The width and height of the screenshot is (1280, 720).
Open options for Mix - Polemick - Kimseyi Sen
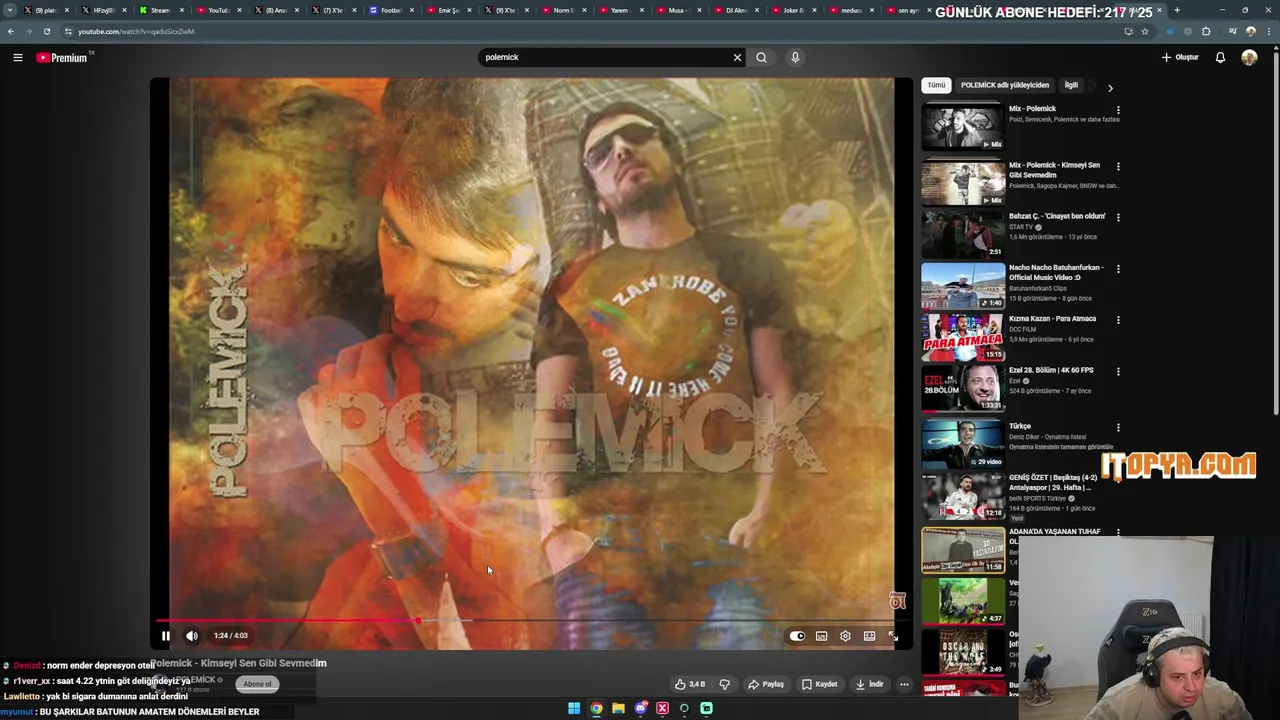[x=1118, y=166]
